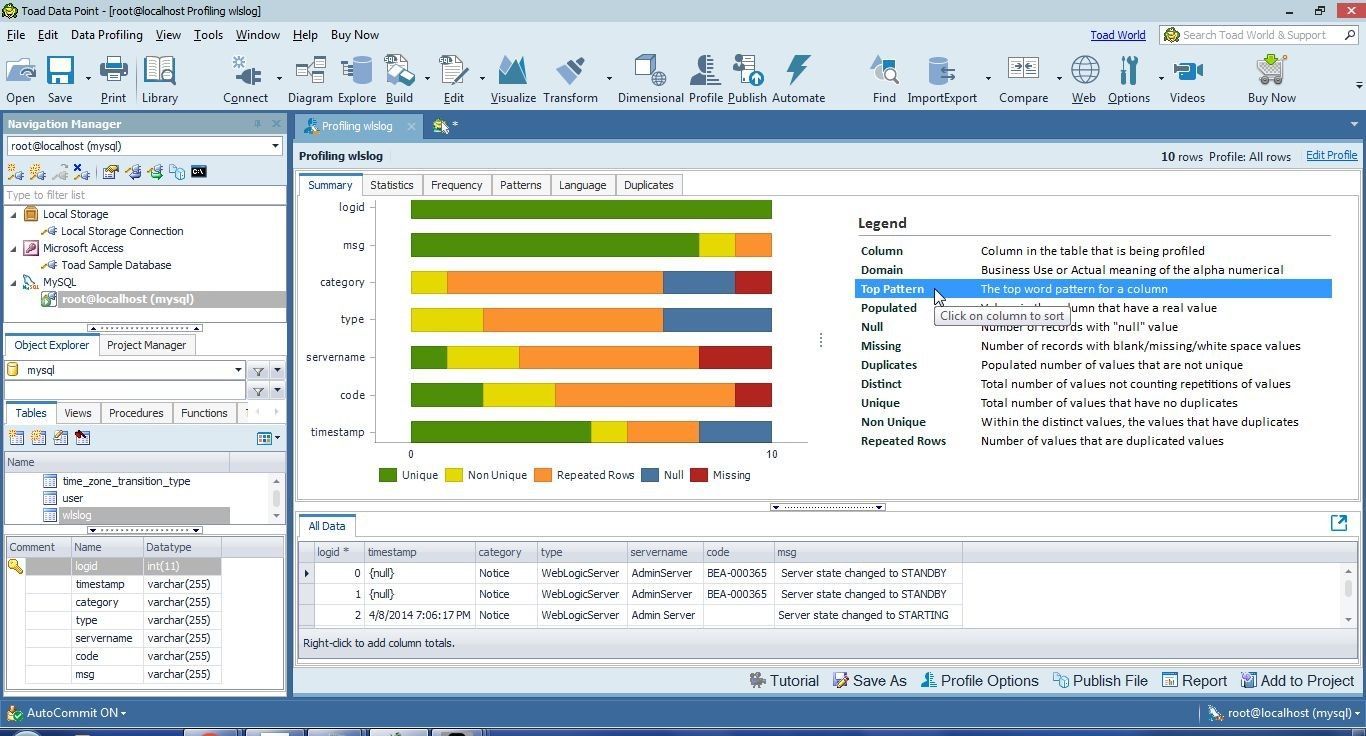
Task: Click the disconnect icon with blue X
Action: [x=82, y=172]
